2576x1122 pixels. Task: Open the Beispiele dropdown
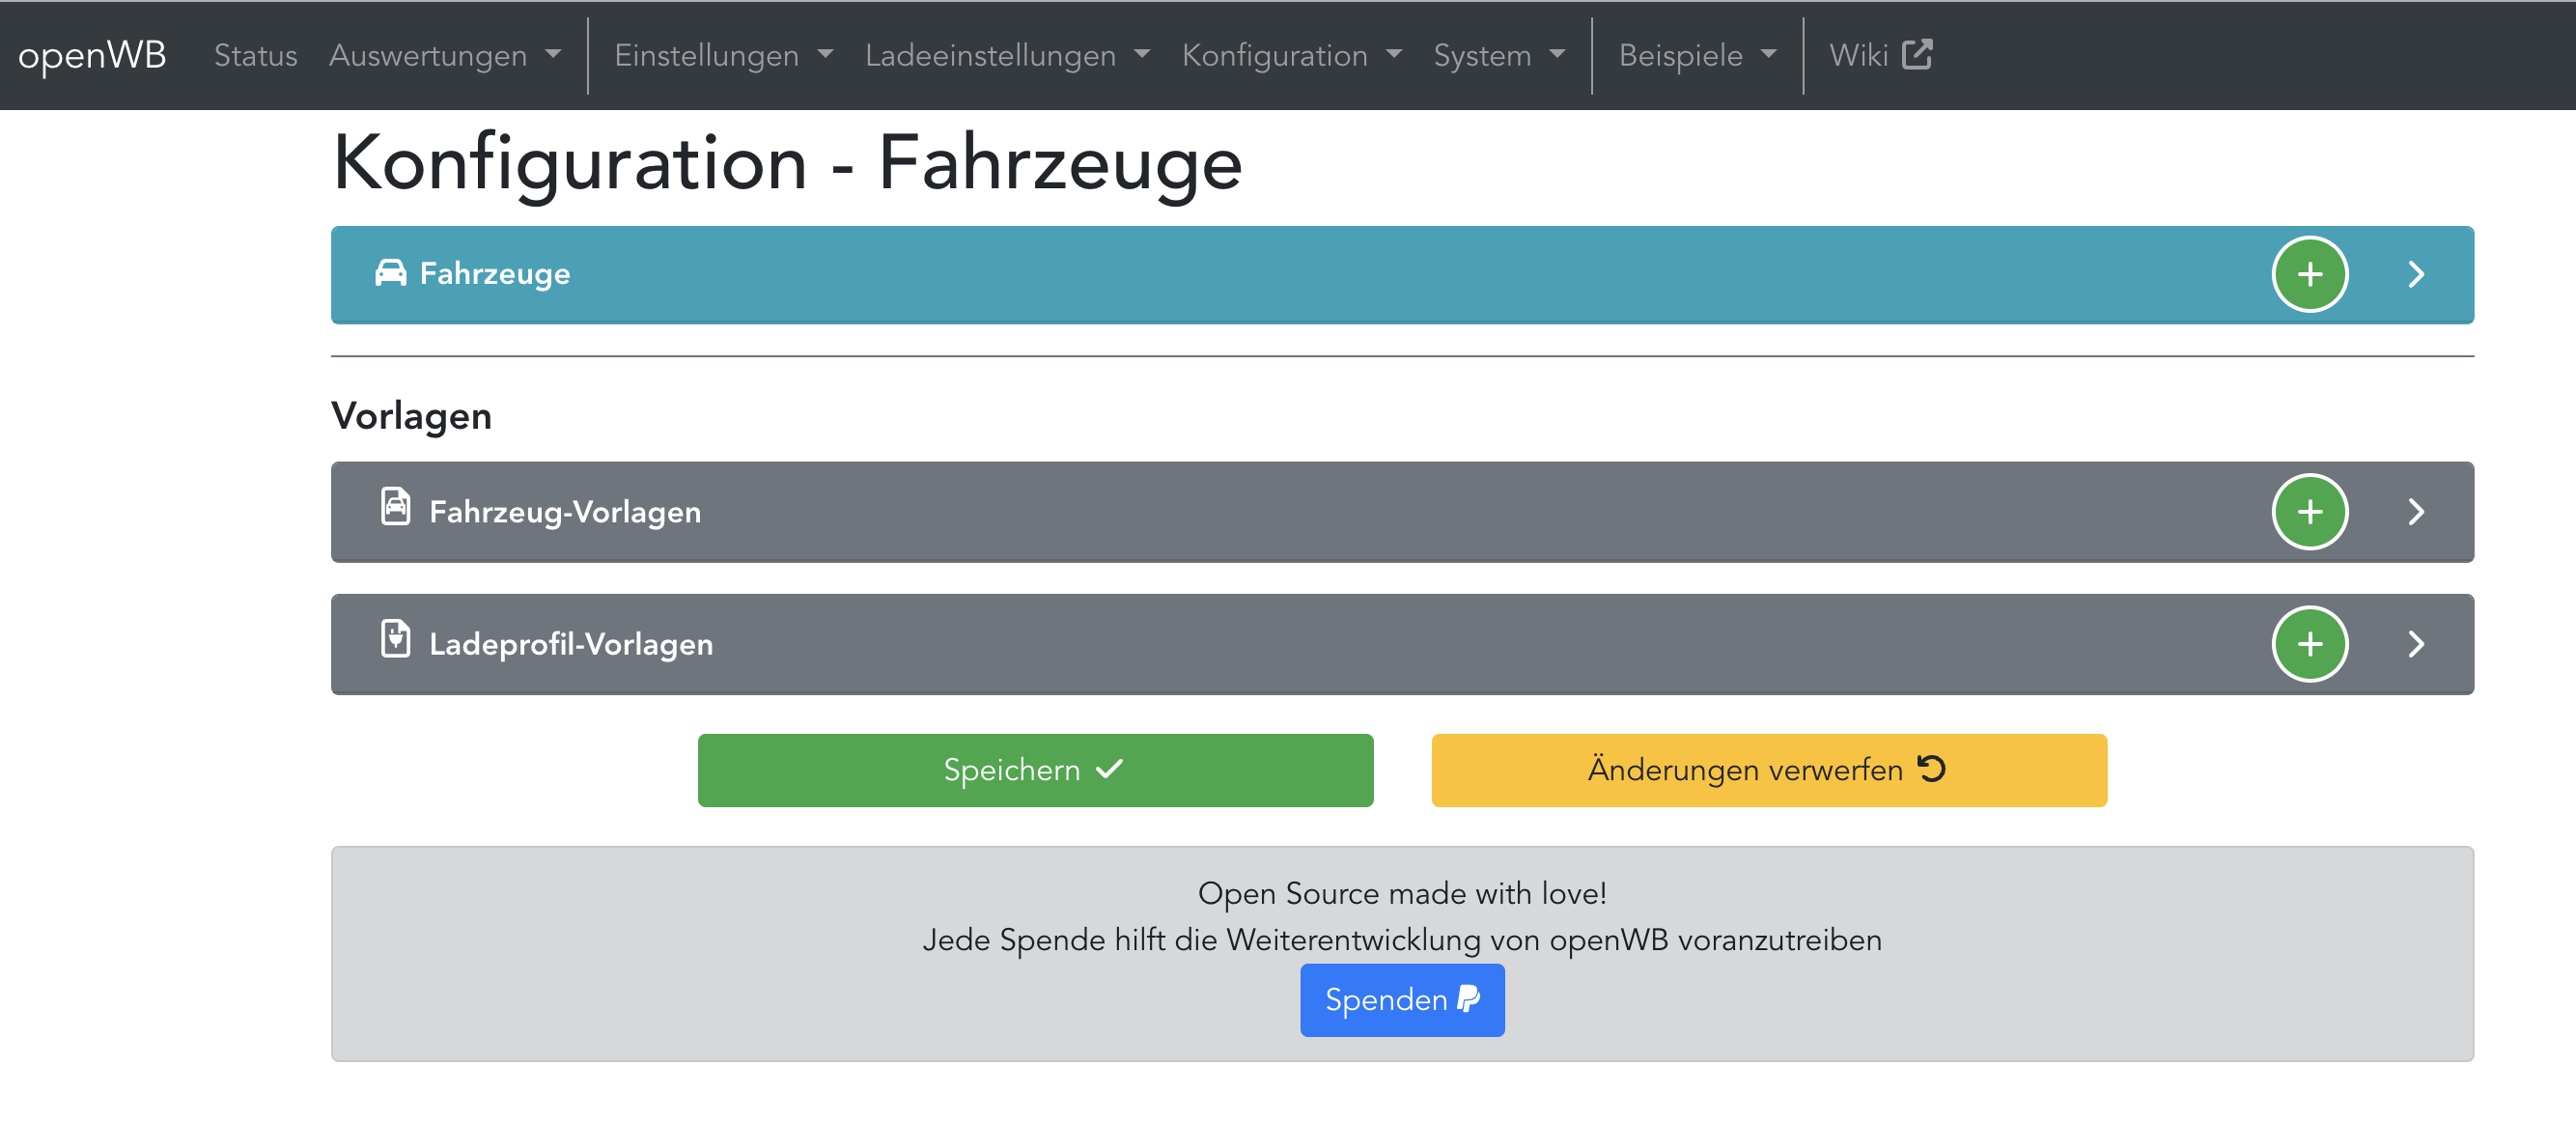pos(1696,55)
